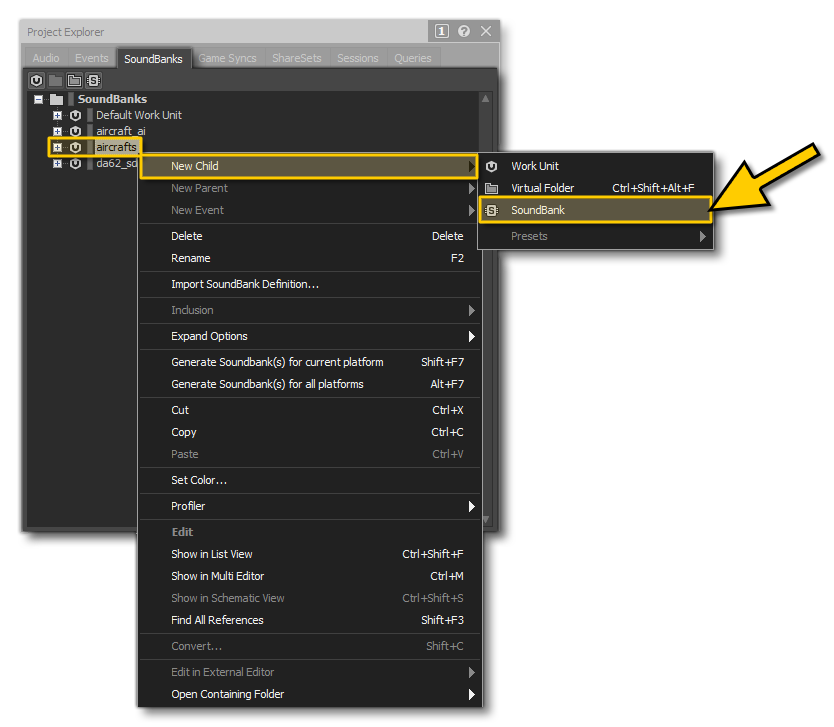Viewport: 834px width, 727px height.
Task: Click the Virtual Folder icon in New Child submenu
Action: 490,188
